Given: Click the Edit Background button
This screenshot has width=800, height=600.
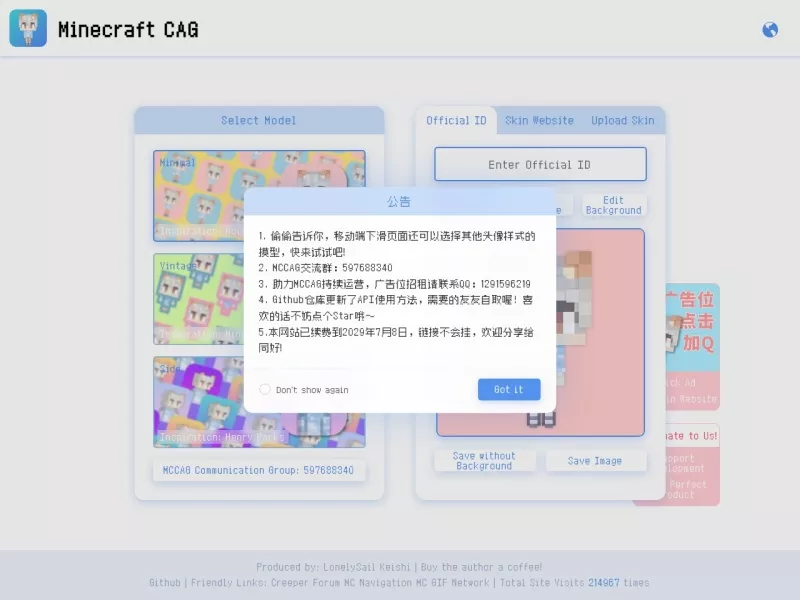Looking at the screenshot, I should [x=613, y=205].
